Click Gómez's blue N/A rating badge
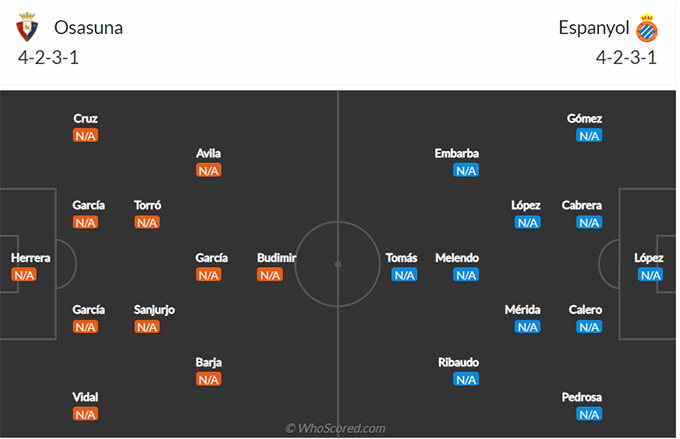The image size is (680, 439). coord(589,136)
